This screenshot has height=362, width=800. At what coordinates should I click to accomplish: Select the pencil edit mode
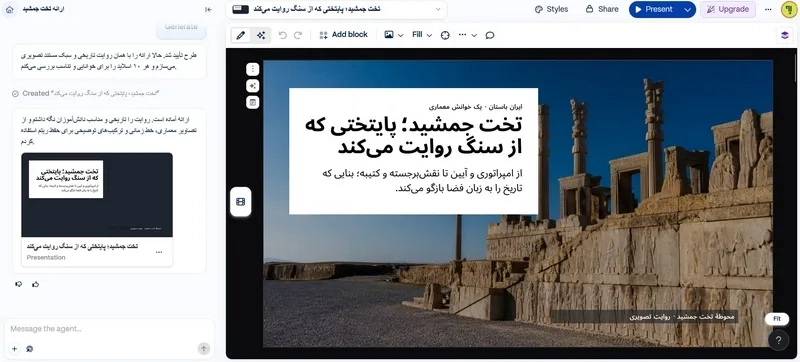tap(241, 35)
